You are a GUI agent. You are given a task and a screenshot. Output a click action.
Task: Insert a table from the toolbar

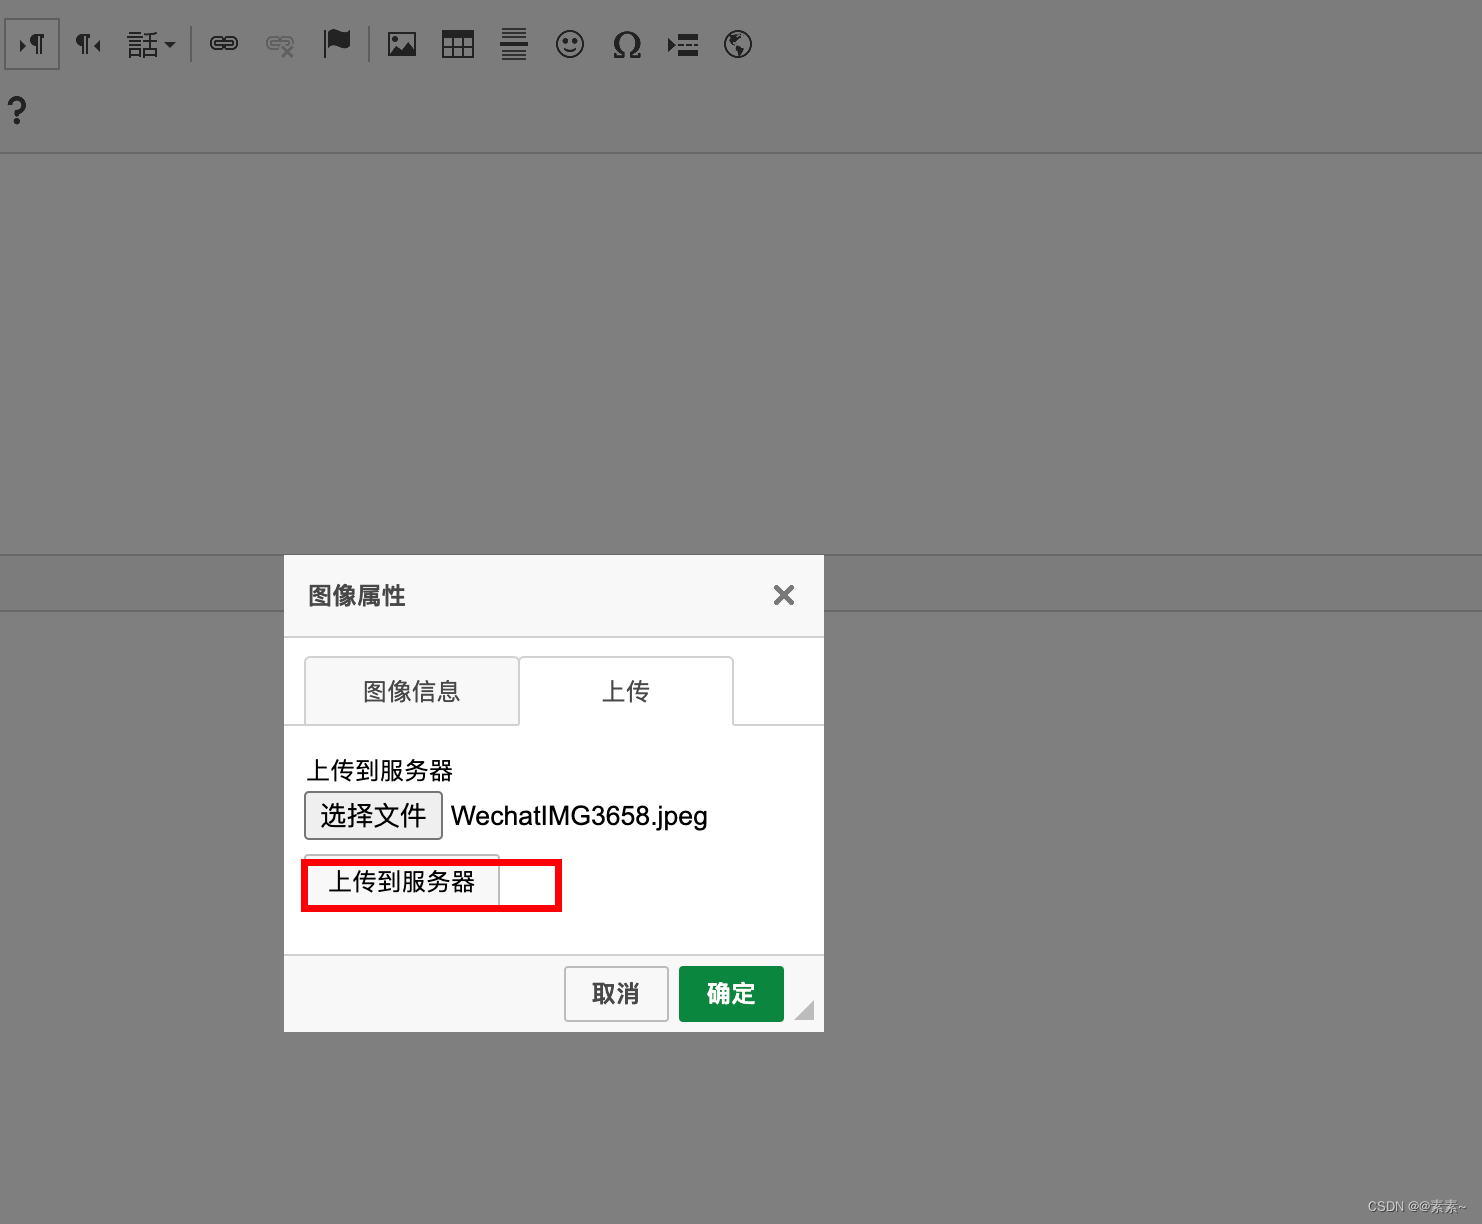tap(458, 44)
